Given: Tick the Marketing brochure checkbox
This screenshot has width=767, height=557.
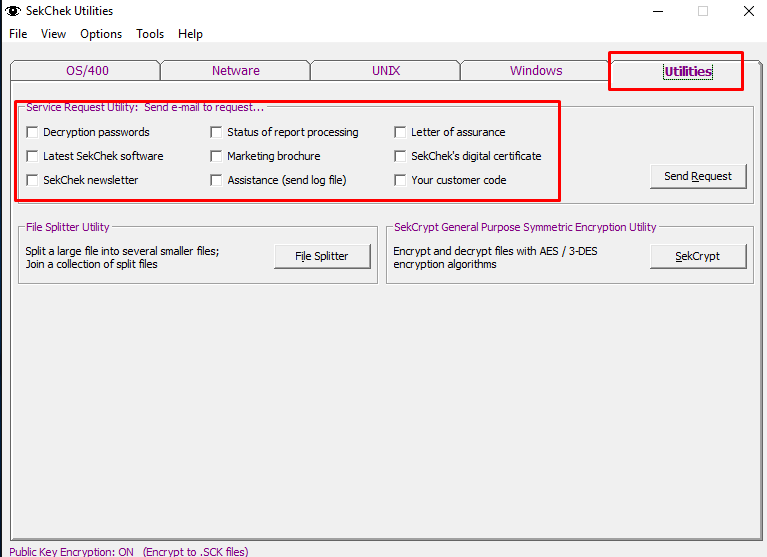Looking at the screenshot, I should click(x=216, y=156).
